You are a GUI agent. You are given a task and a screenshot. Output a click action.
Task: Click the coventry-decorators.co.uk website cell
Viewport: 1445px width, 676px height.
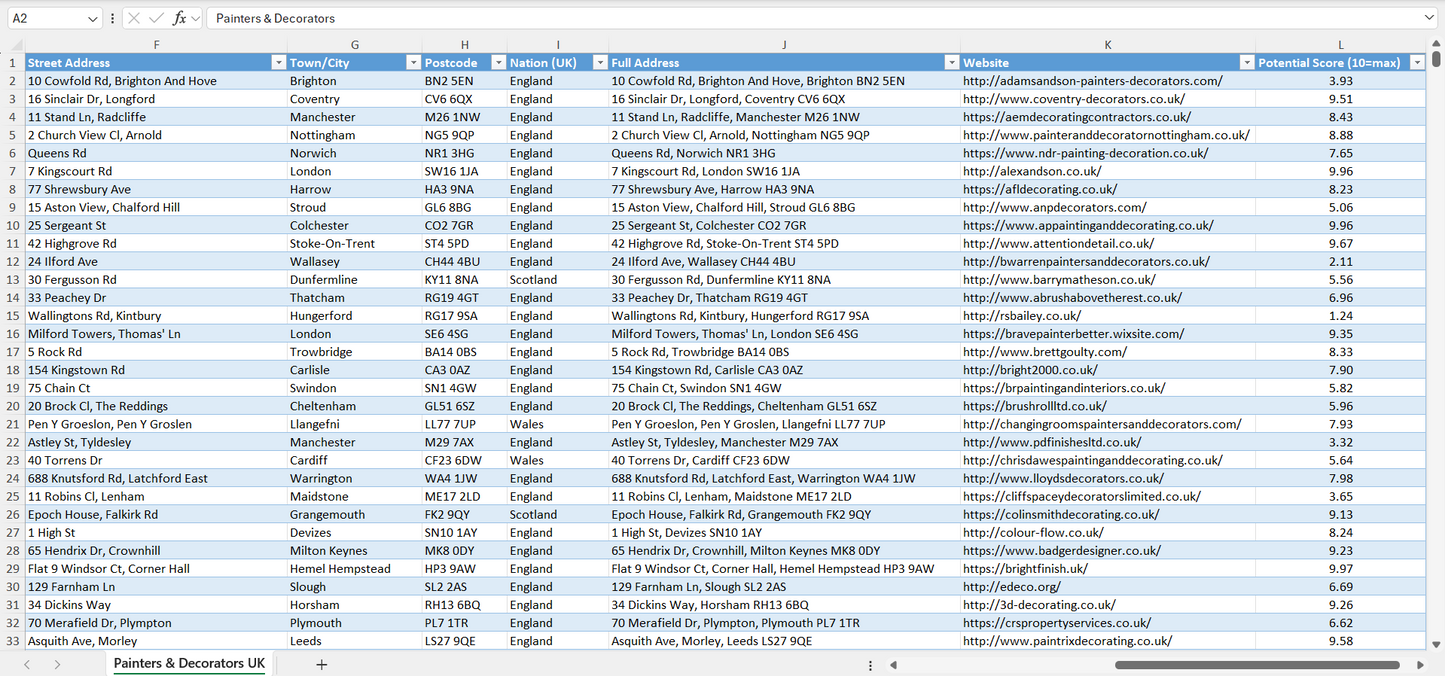tap(1074, 99)
